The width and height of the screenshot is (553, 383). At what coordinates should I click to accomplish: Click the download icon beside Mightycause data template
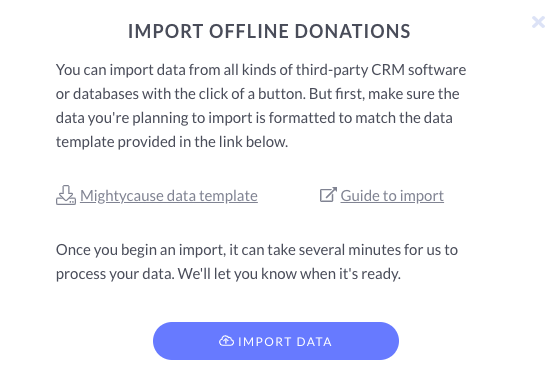click(66, 195)
